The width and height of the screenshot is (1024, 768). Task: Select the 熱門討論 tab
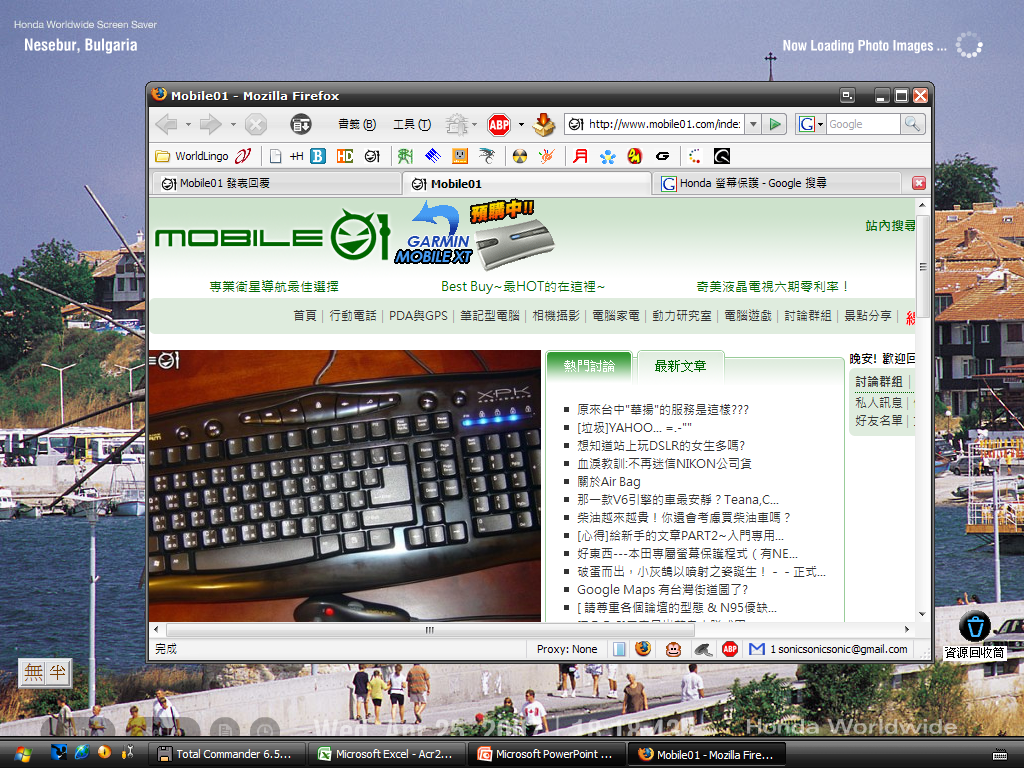pyautogui.click(x=589, y=366)
